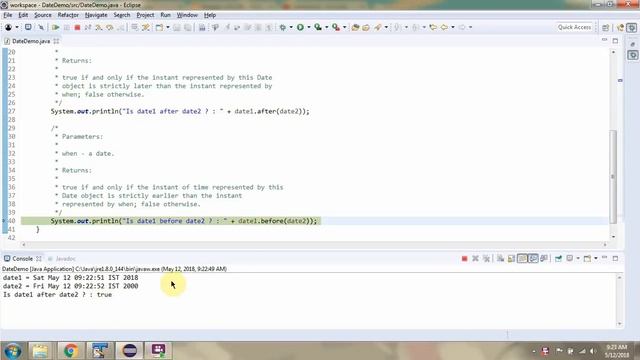The width and height of the screenshot is (640, 360).
Task: Open the Refactor menu
Action: (68, 15)
